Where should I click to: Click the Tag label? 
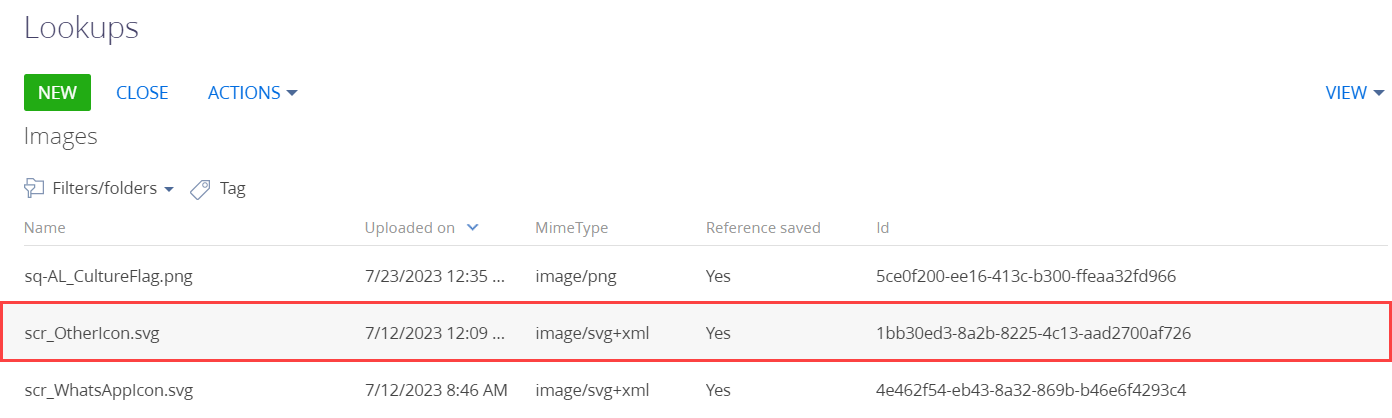(232, 188)
